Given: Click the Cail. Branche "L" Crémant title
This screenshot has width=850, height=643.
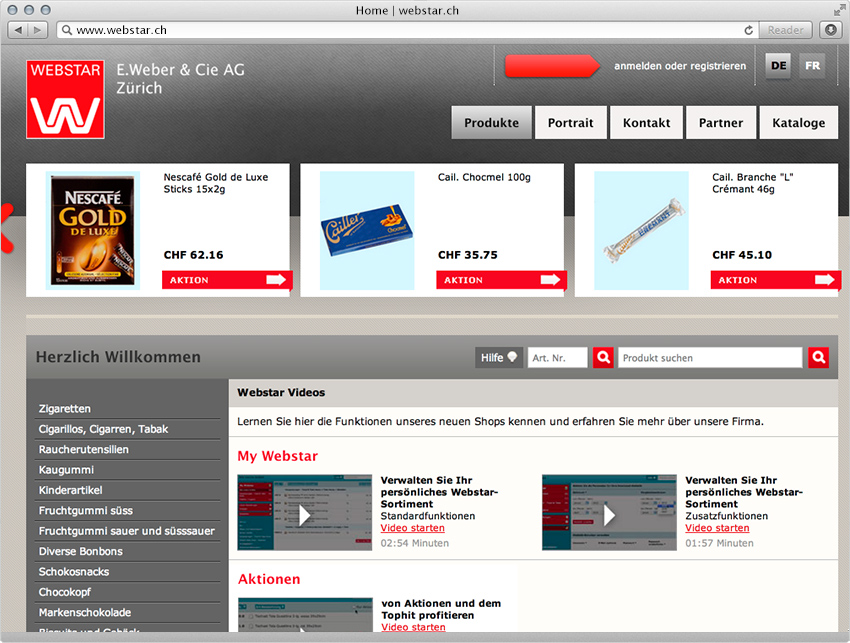Looking at the screenshot, I should point(752,183).
